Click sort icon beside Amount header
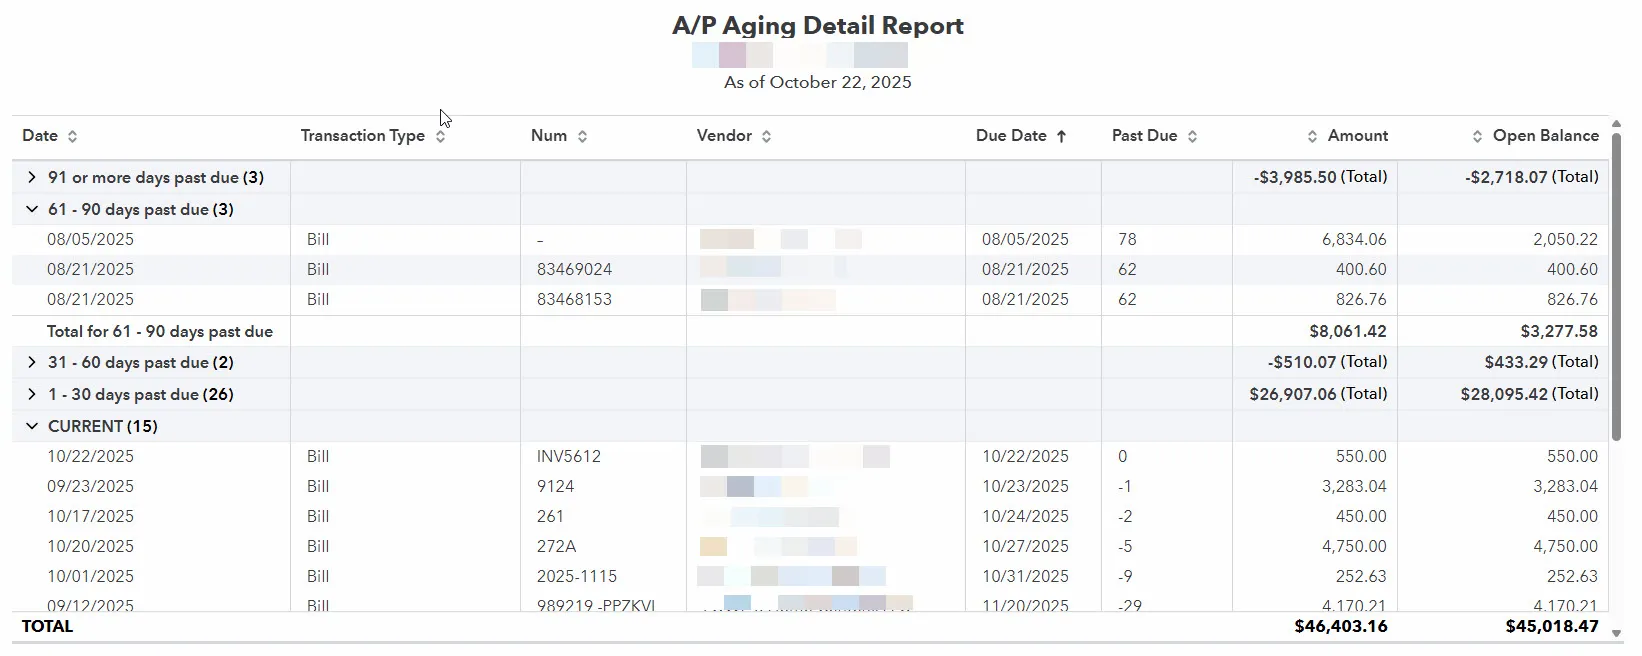 tap(1312, 136)
